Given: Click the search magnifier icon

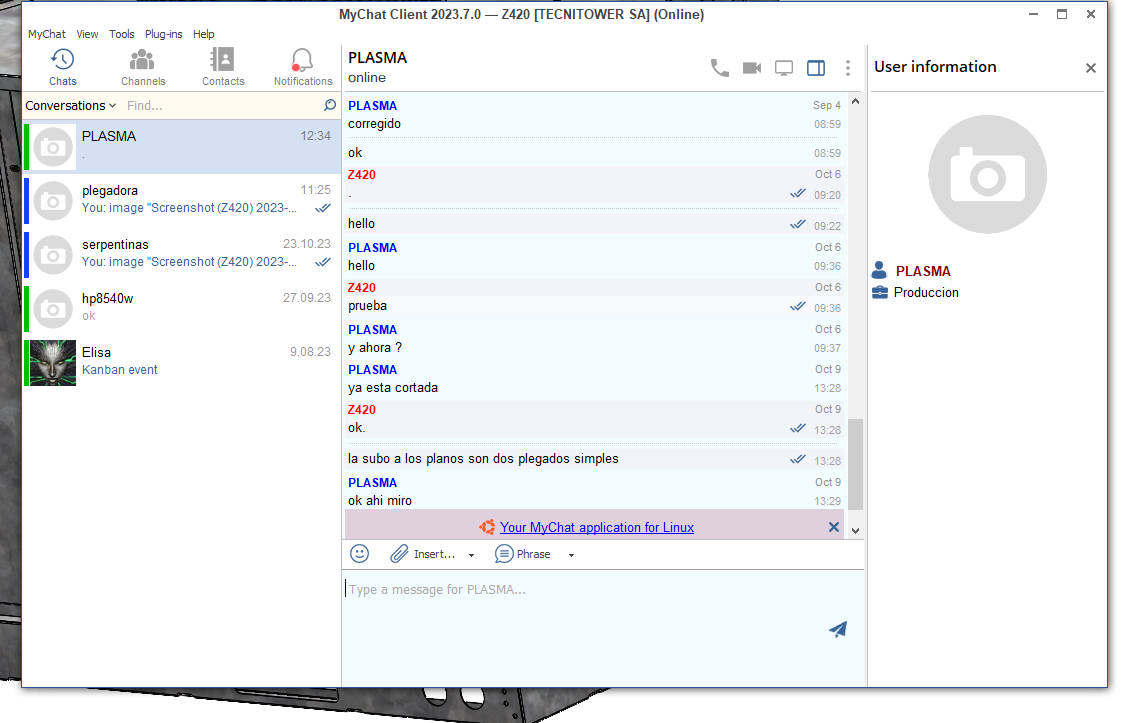Looking at the screenshot, I should click(330, 105).
